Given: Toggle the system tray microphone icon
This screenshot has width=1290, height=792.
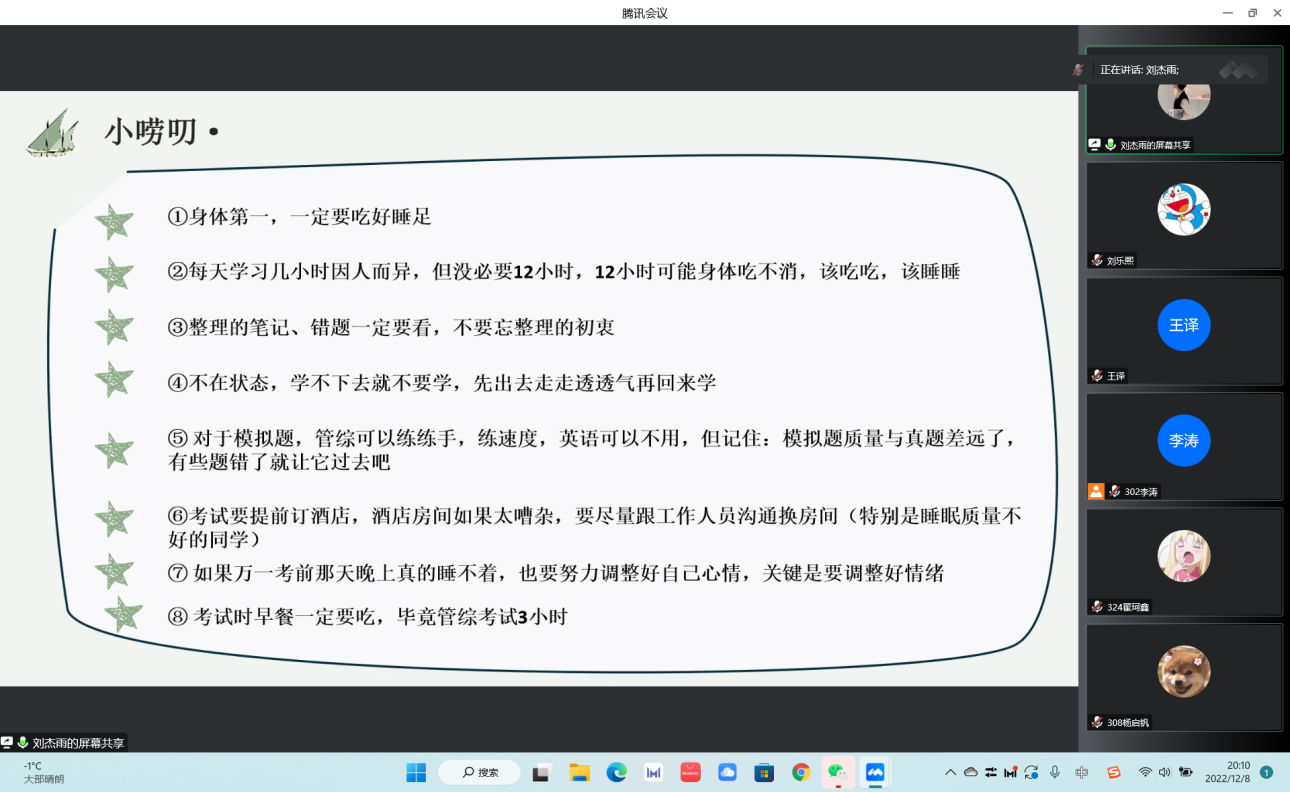Looking at the screenshot, I should coord(1054,772).
